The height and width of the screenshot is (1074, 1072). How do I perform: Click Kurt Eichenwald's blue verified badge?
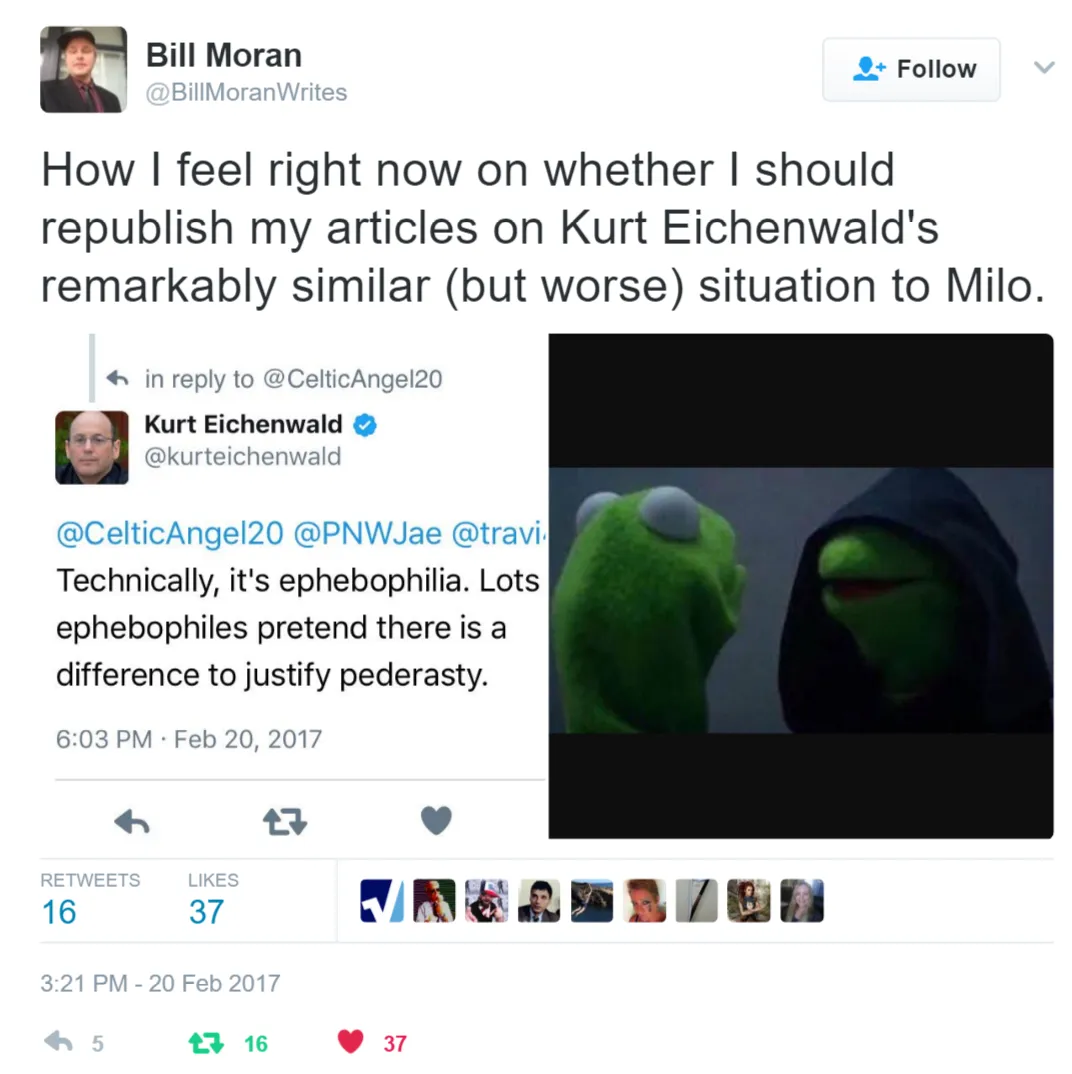[x=365, y=425]
